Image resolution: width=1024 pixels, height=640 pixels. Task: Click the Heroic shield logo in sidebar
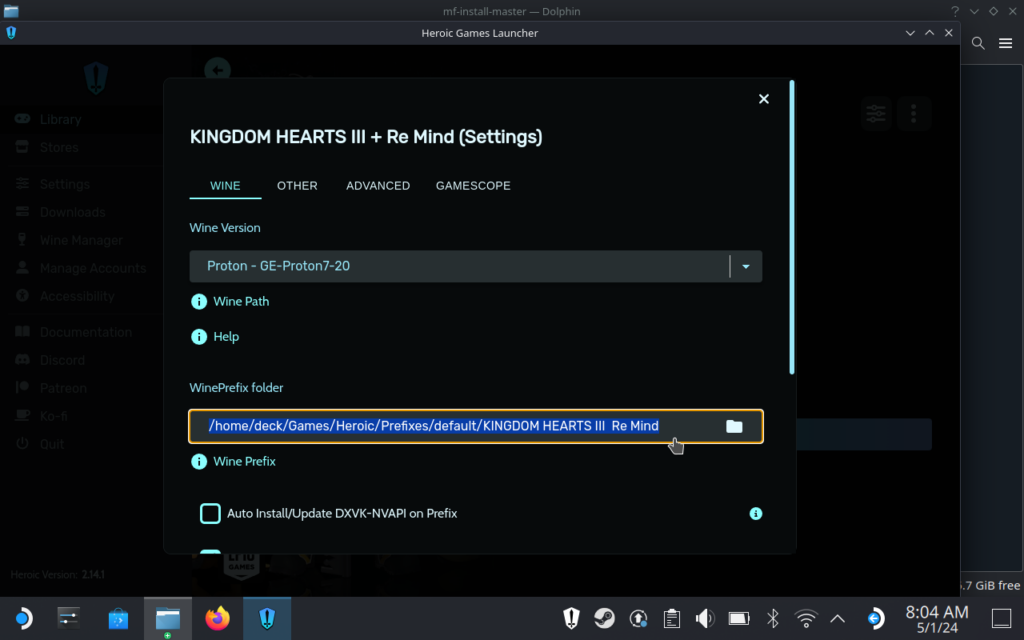96,78
